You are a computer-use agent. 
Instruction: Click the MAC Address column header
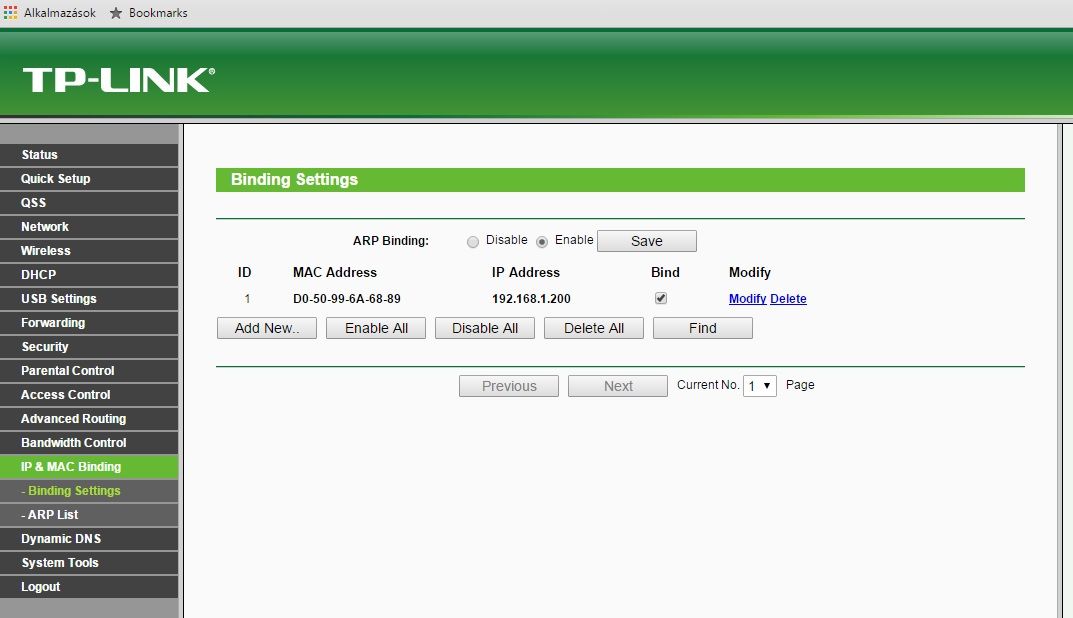click(x=335, y=272)
